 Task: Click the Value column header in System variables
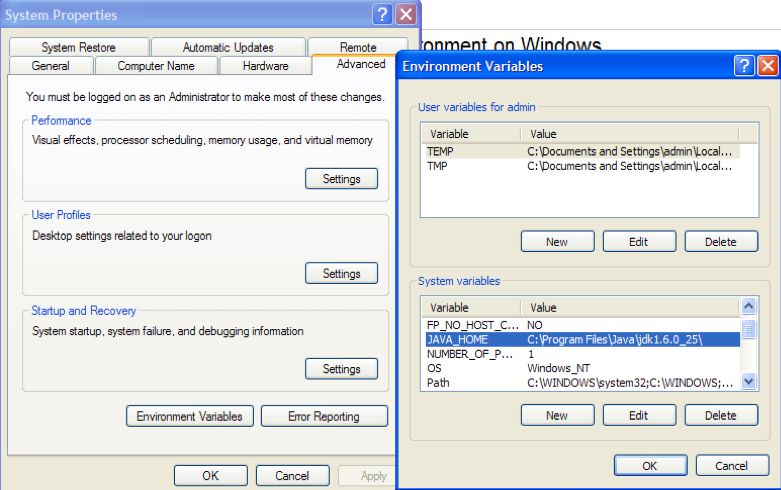(x=630, y=308)
